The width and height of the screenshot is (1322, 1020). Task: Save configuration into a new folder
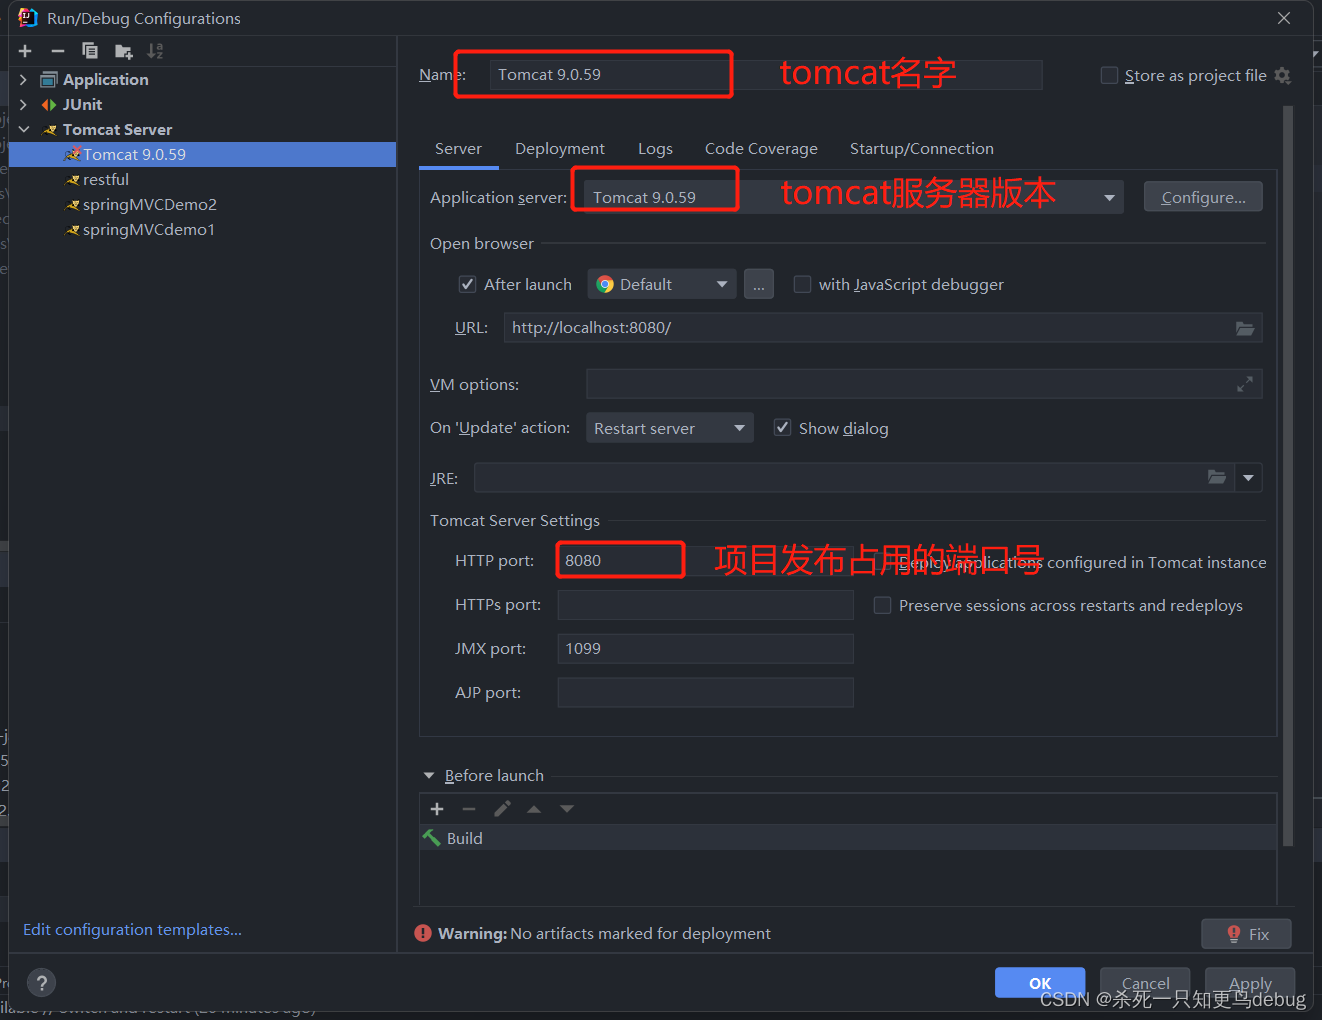pyautogui.click(x=123, y=51)
